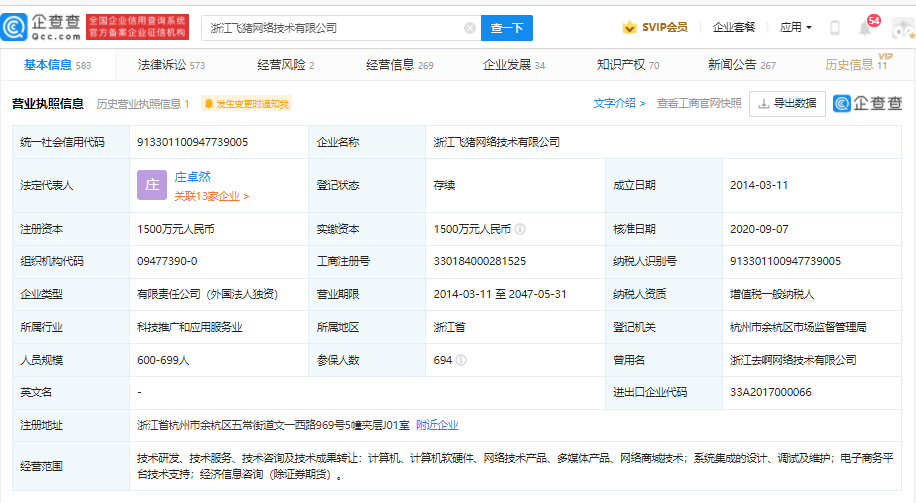Click the 导出数据 export button
Viewport: 916px width, 503px height.
point(787,104)
